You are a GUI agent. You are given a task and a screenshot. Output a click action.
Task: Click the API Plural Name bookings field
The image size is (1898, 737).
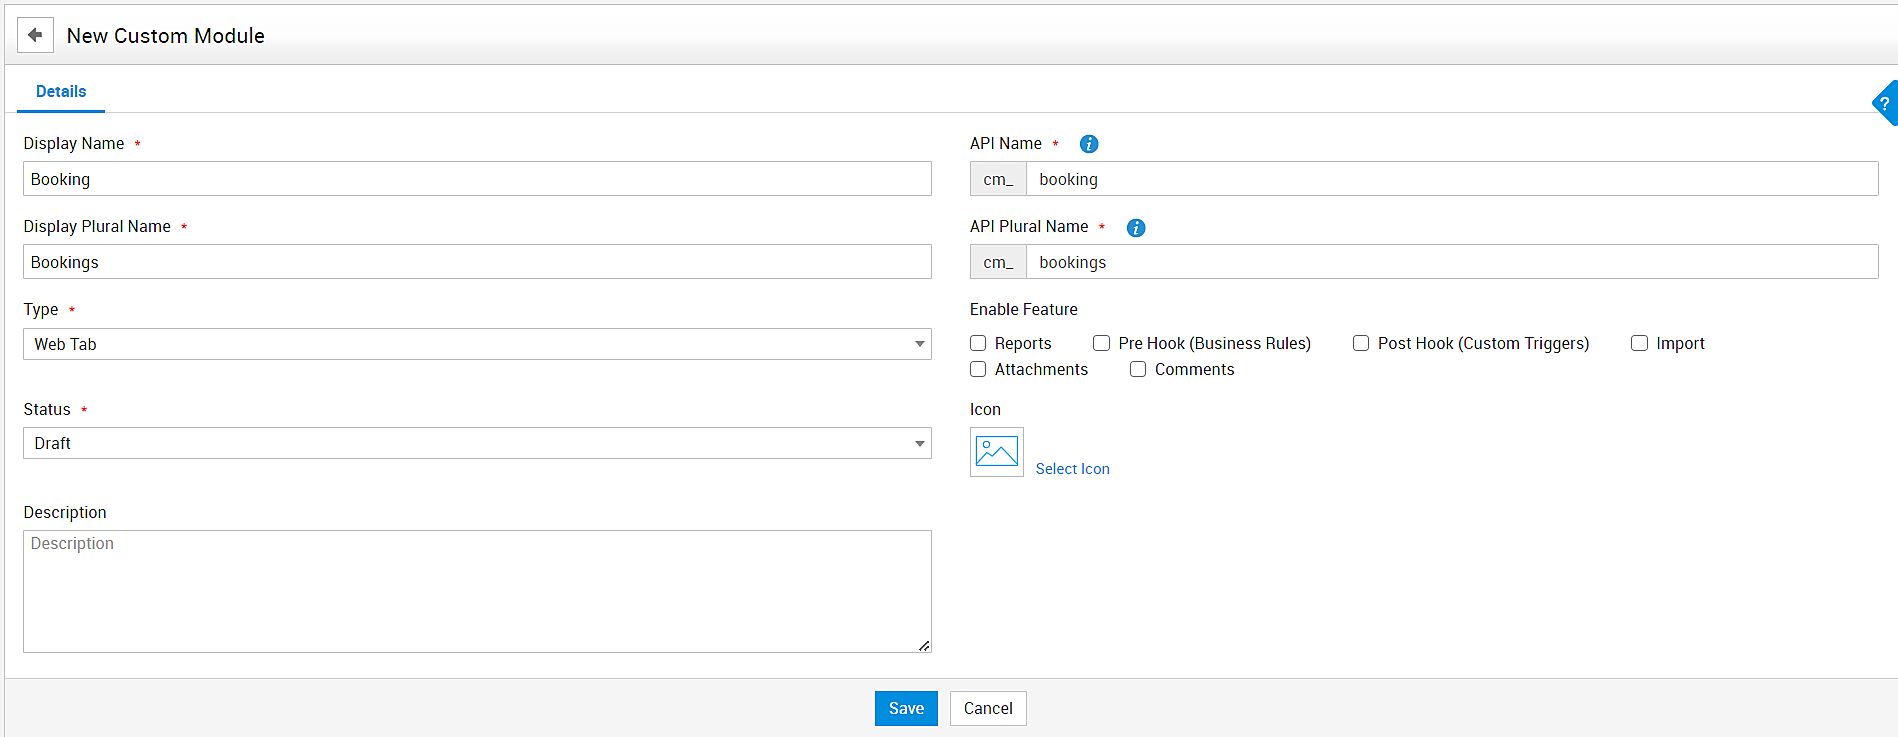click(x=1451, y=262)
